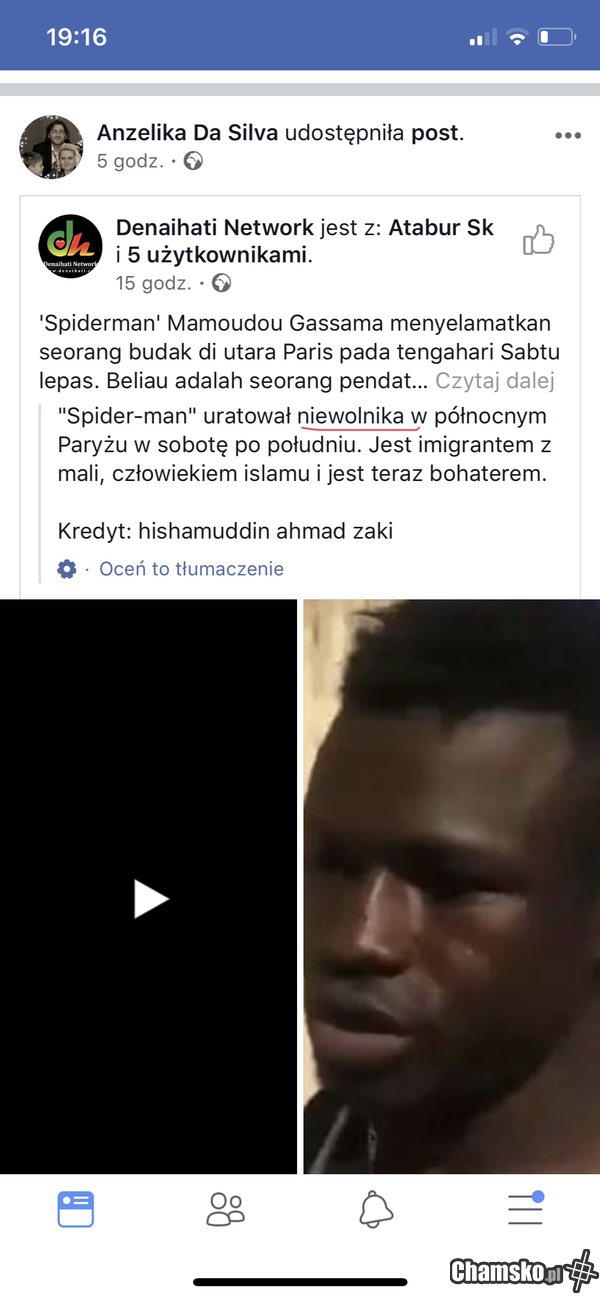The width and height of the screenshot is (600, 1299).
Task: Open the notifications bell icon
Action: pos(376,1209)
